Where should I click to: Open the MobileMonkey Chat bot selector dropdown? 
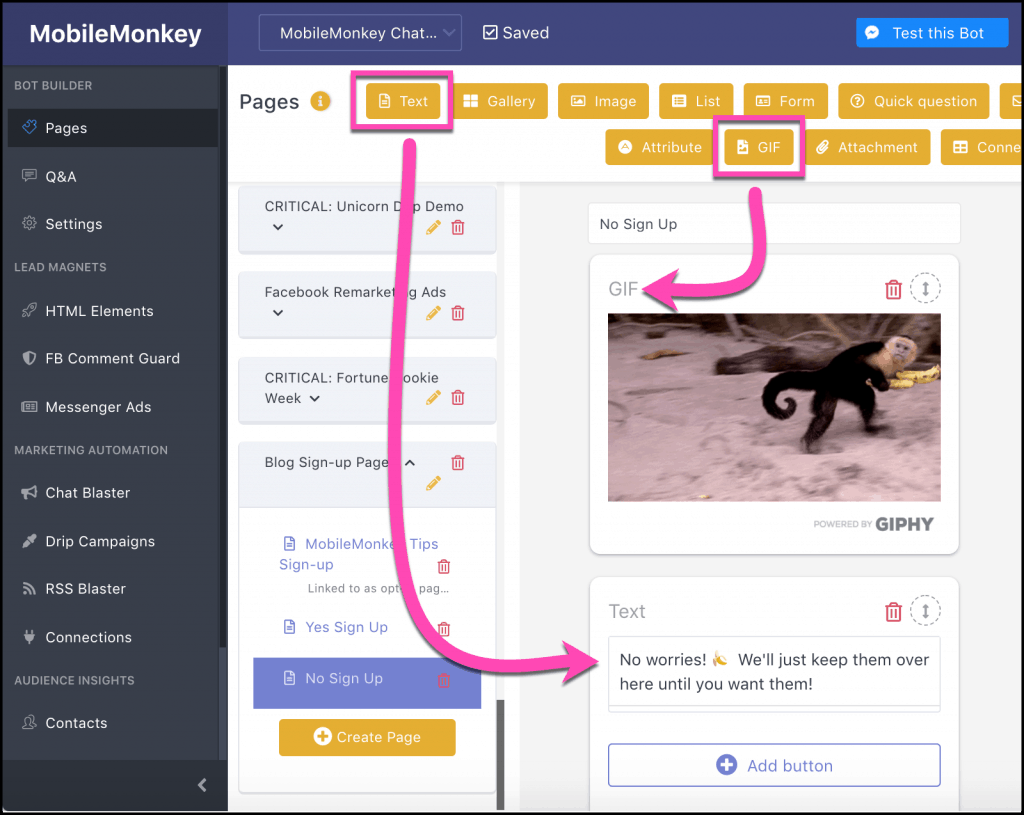point(359,32)
